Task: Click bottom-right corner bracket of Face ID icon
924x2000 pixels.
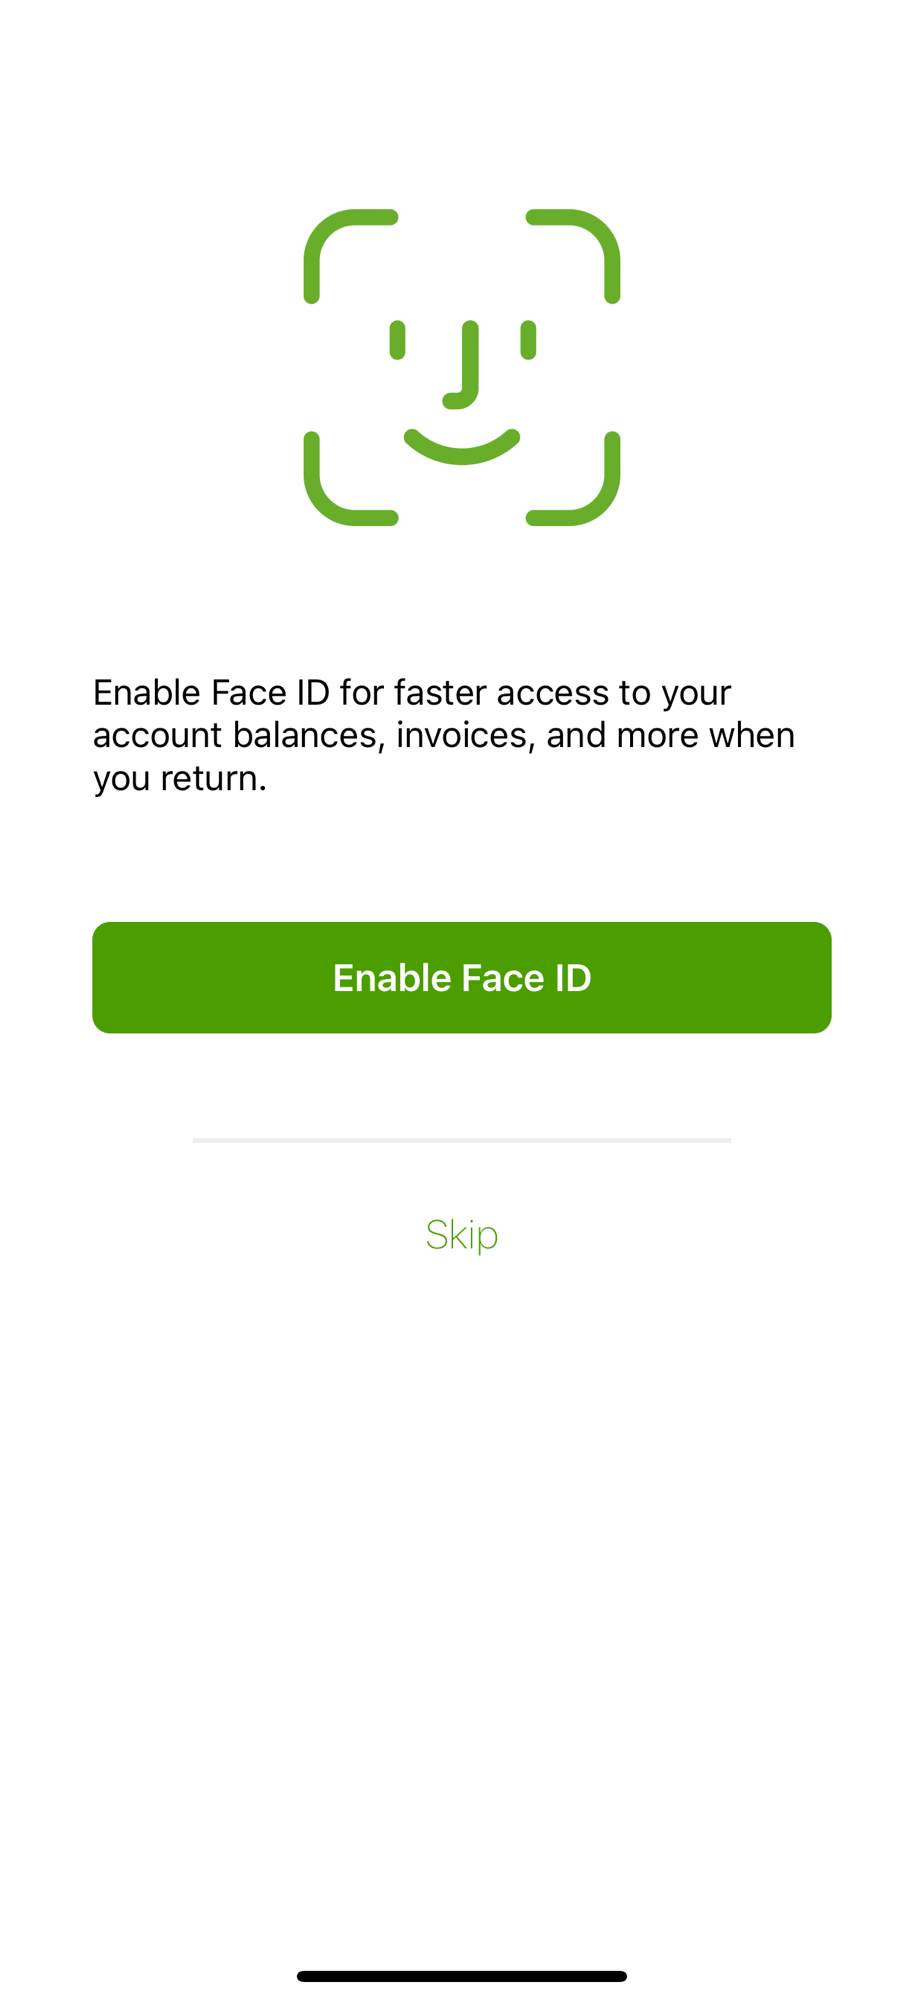Action: 573,479
